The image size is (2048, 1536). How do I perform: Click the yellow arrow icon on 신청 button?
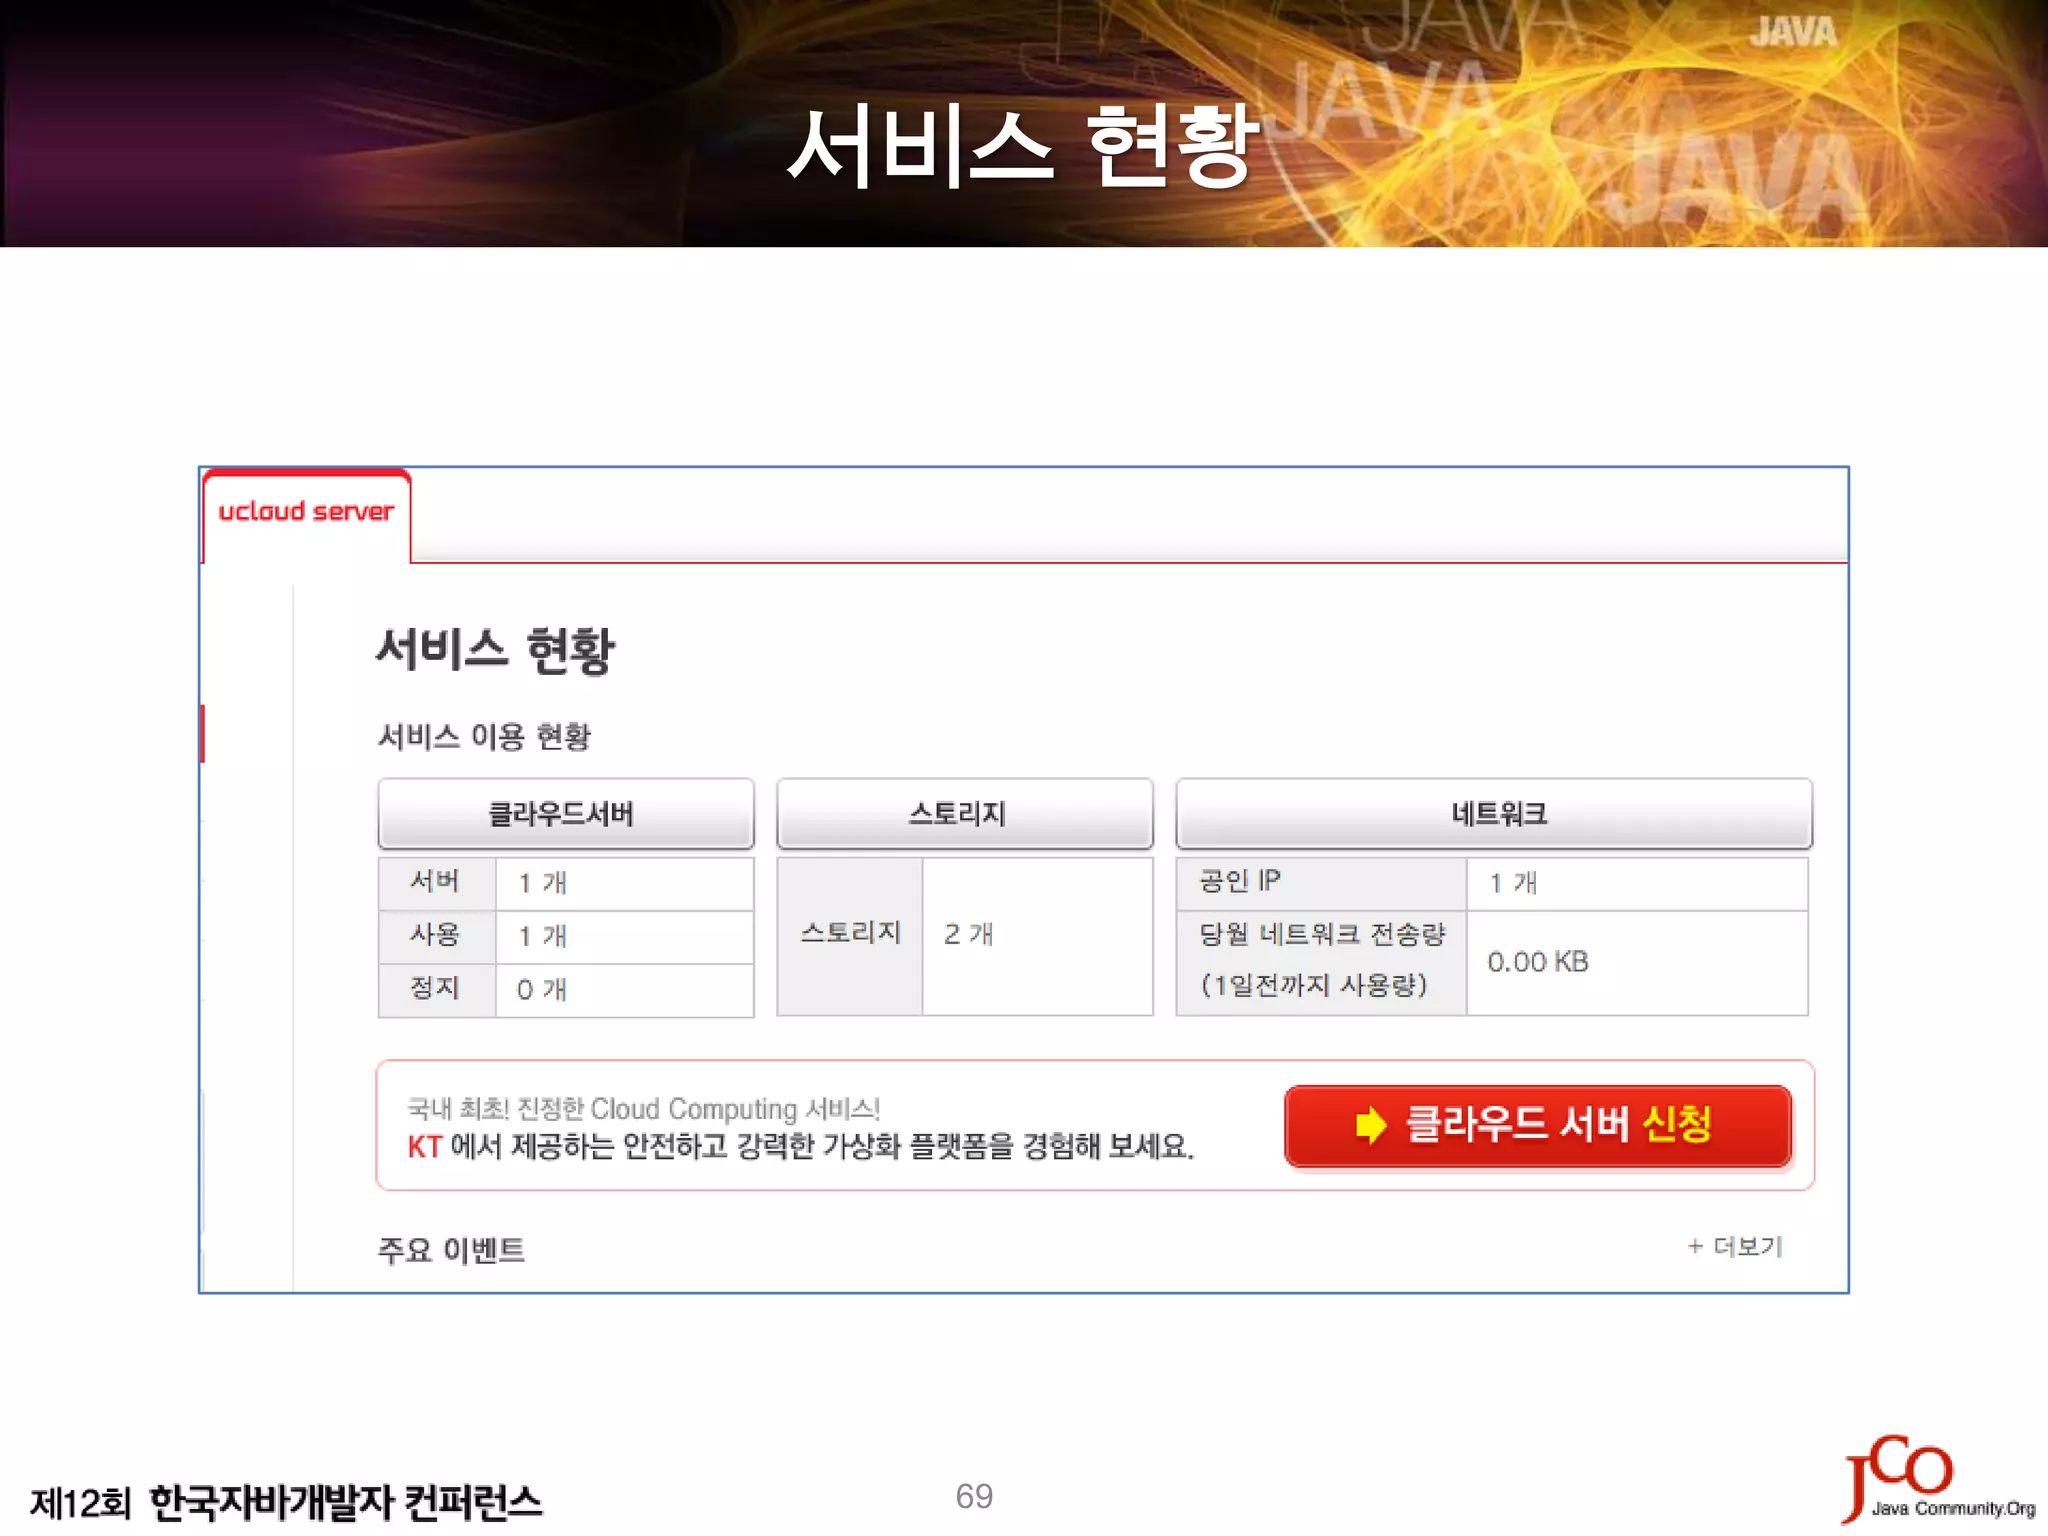[x=1371, y=1125]
